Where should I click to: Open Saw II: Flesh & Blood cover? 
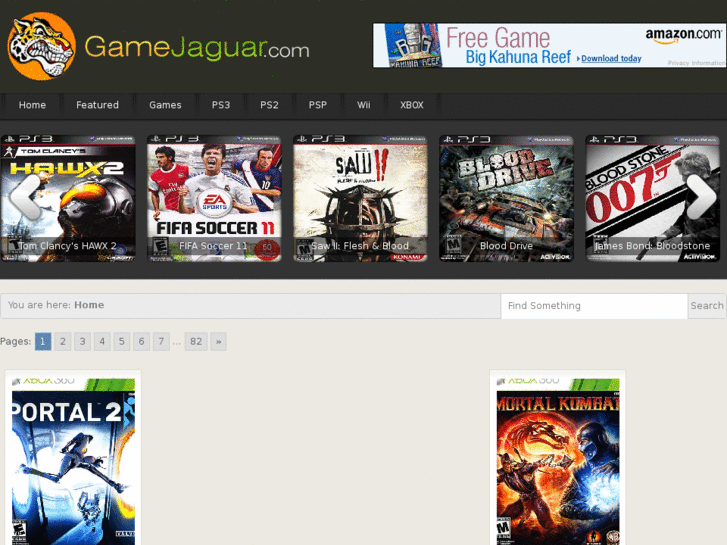click(360, 198)
